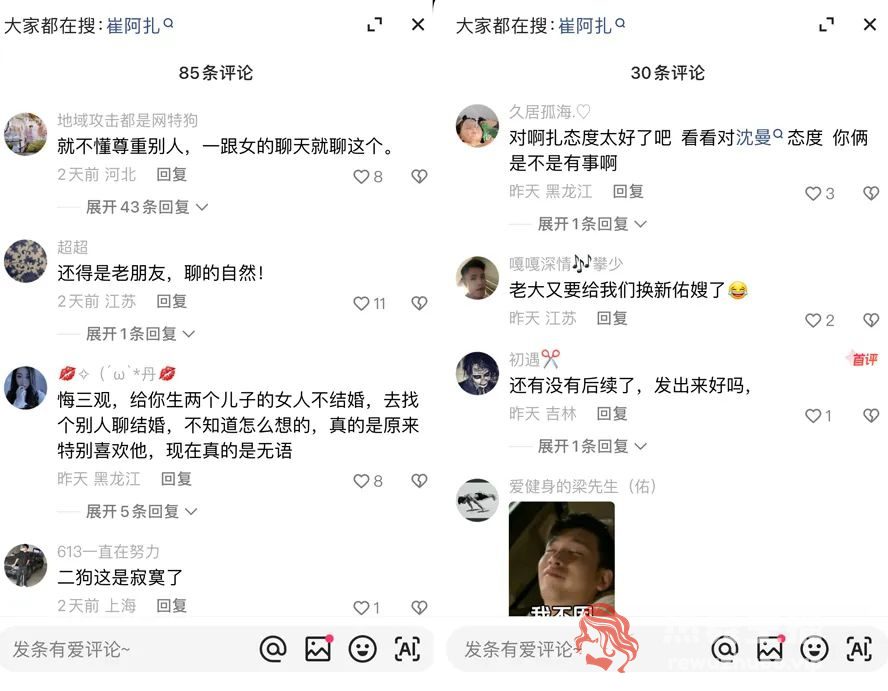Focus the left 发条有爱评论 input field

point(128,649)
